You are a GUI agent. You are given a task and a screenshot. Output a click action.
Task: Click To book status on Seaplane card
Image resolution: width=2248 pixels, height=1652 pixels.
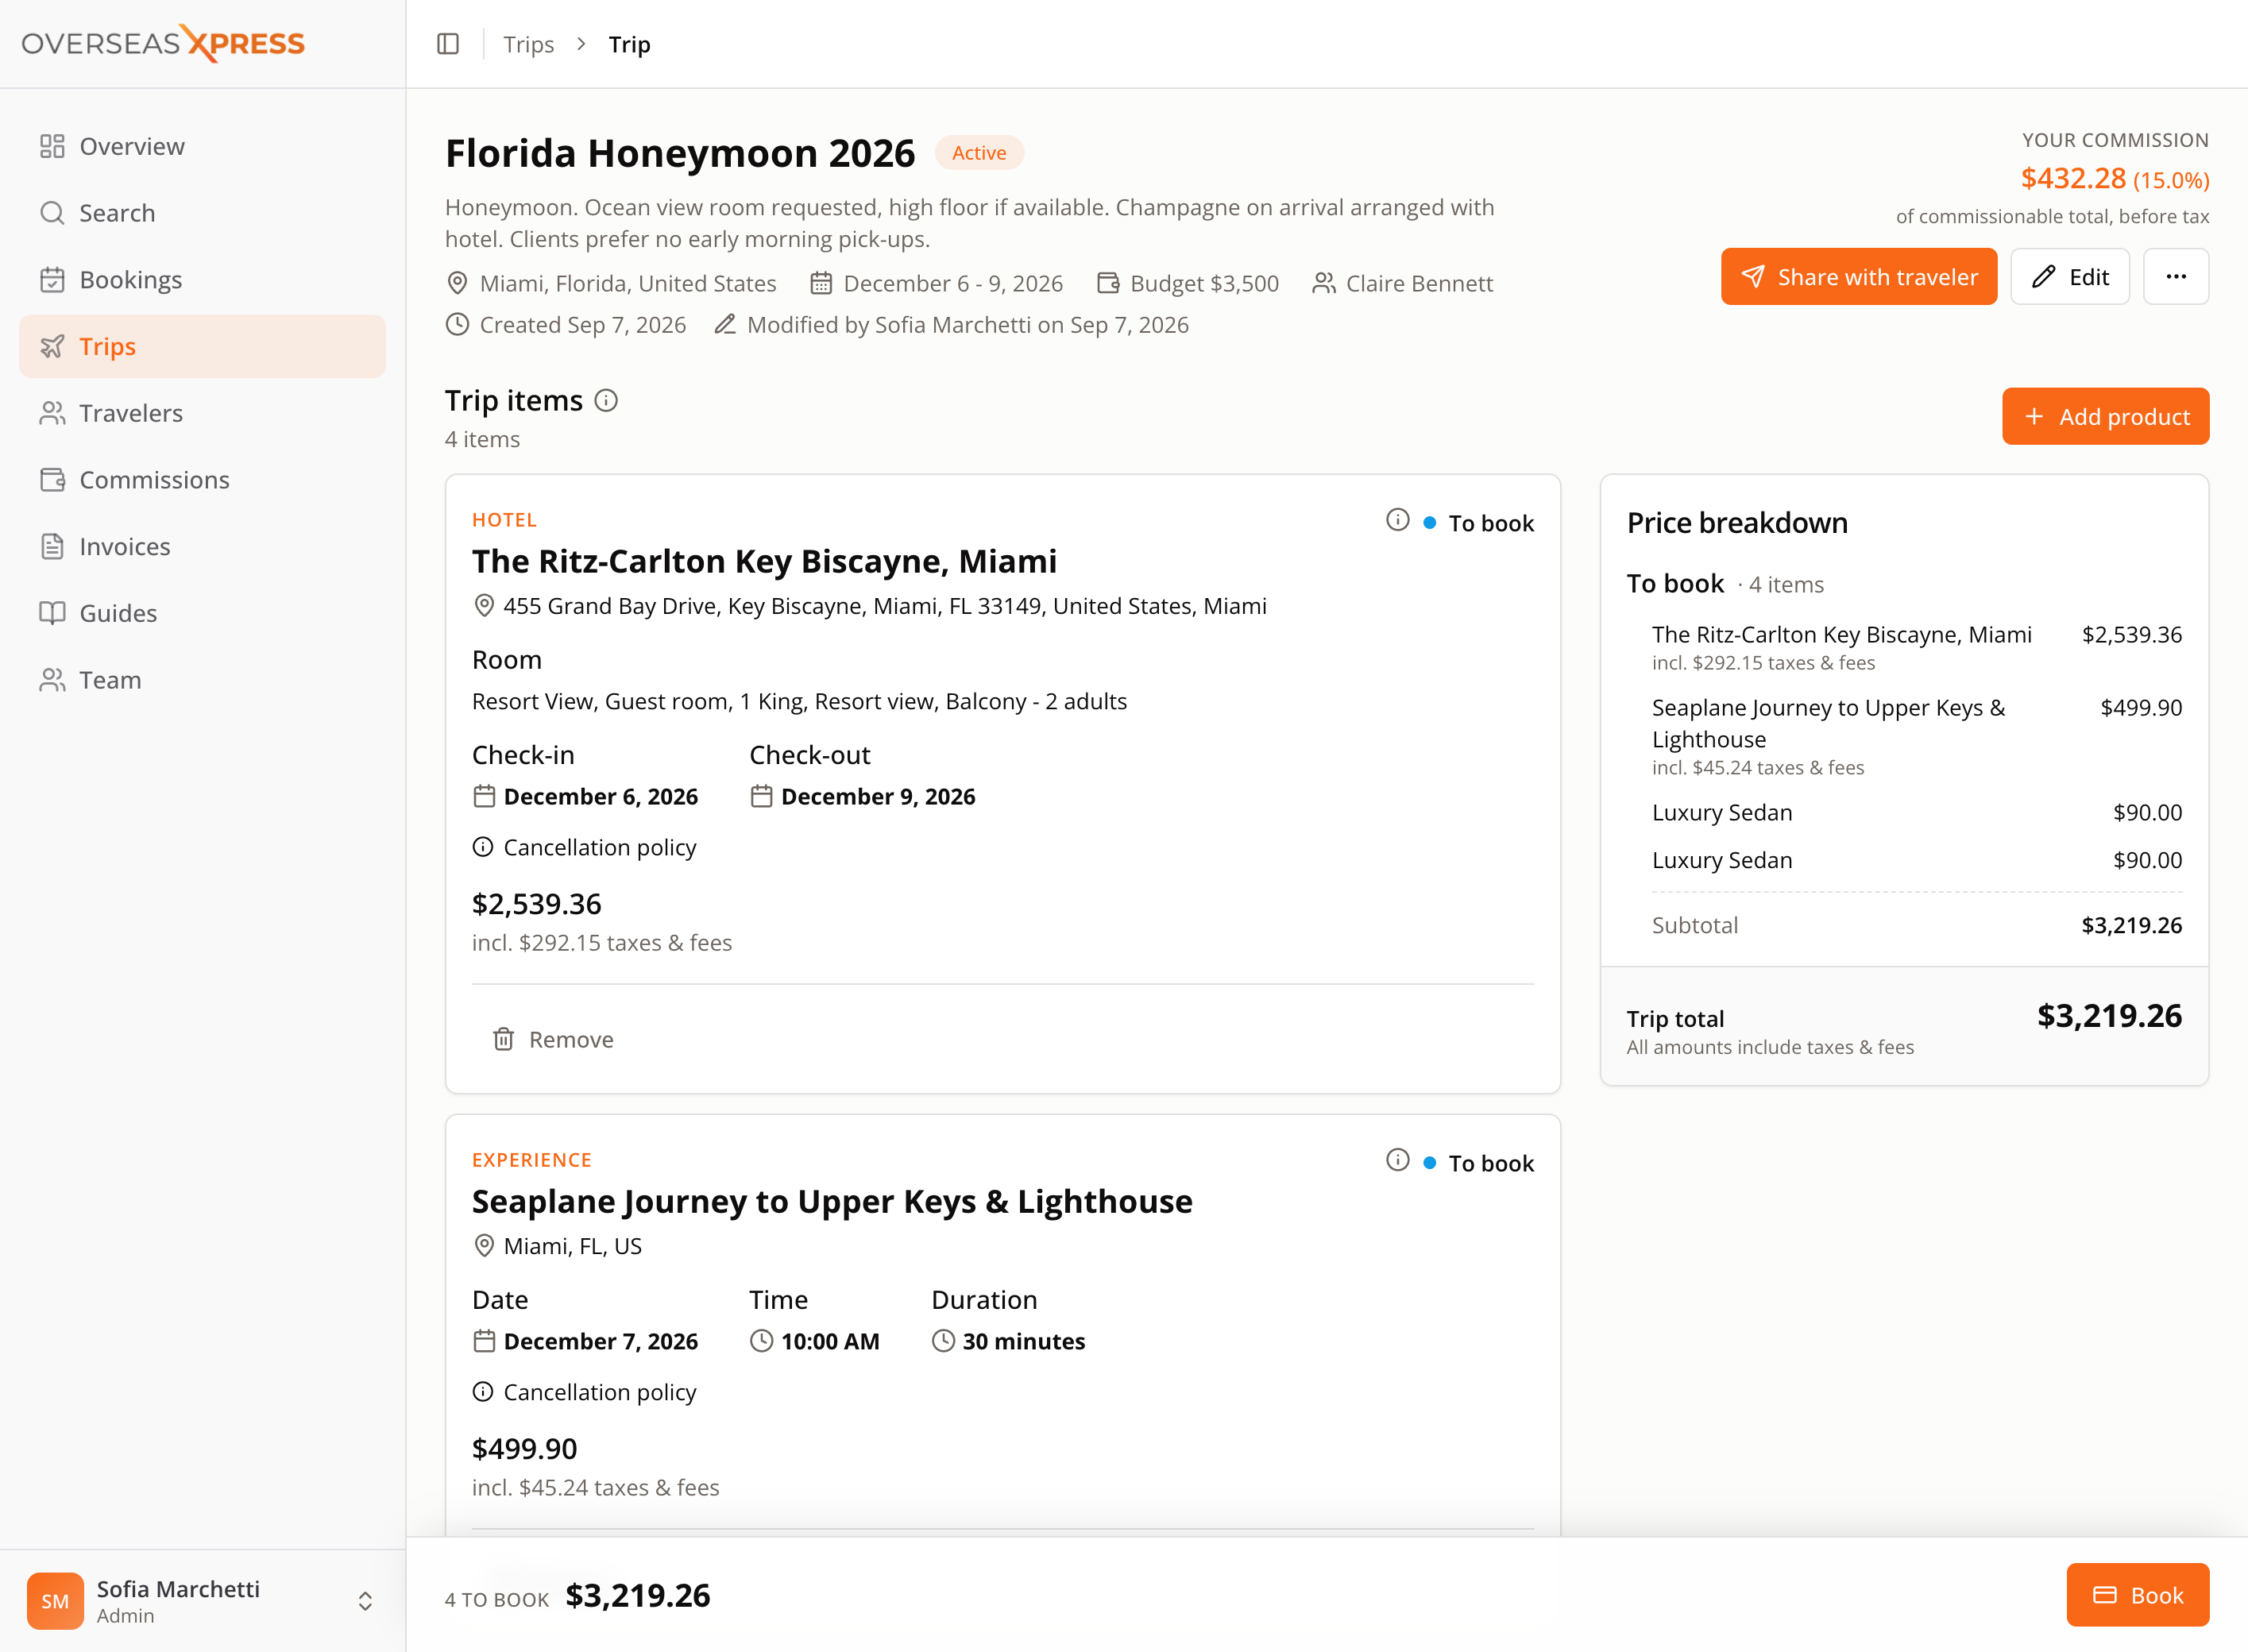click(1479, 1163)
